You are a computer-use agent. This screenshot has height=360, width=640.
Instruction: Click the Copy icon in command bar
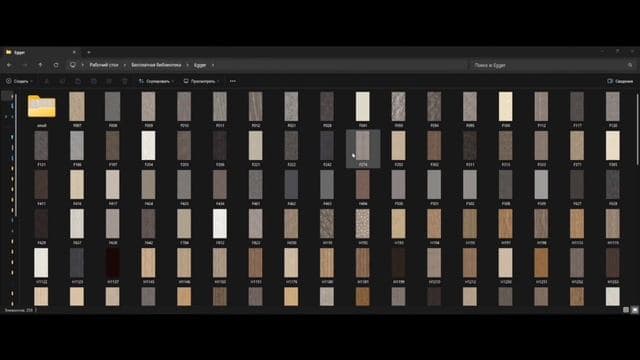(x=62, y=81)
